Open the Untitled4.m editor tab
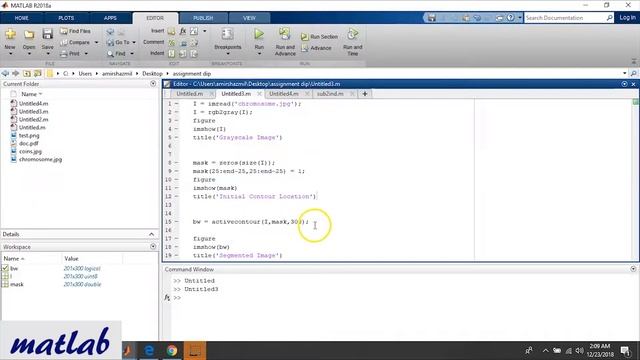Image resolution: width=640 pixels, height=360 pixels. click(284, 94)
